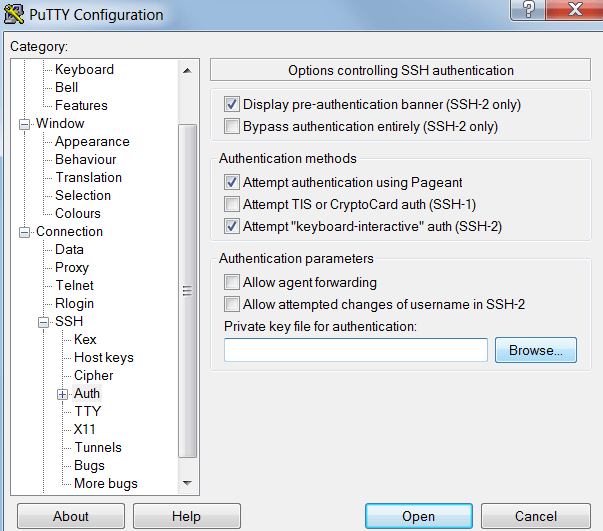Image resolution: width=603 pixels, height=531 pixels.
Task: Enable Attempt TIS or CryptoCard auth
Action: pos(232,204)
